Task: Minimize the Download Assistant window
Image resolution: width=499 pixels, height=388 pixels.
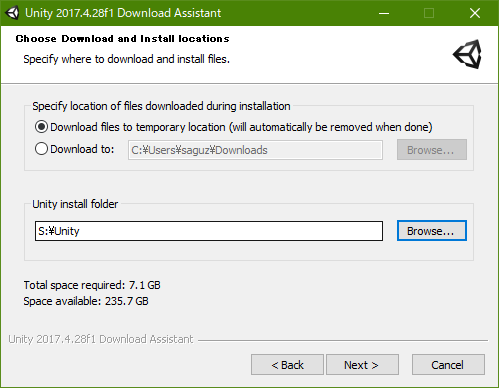Action: 384,13
